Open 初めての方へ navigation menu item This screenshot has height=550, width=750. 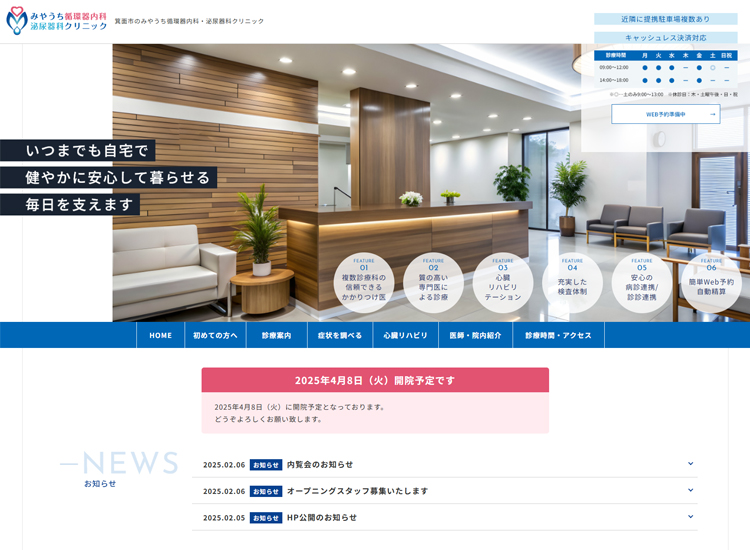click(x=215, y=335)
